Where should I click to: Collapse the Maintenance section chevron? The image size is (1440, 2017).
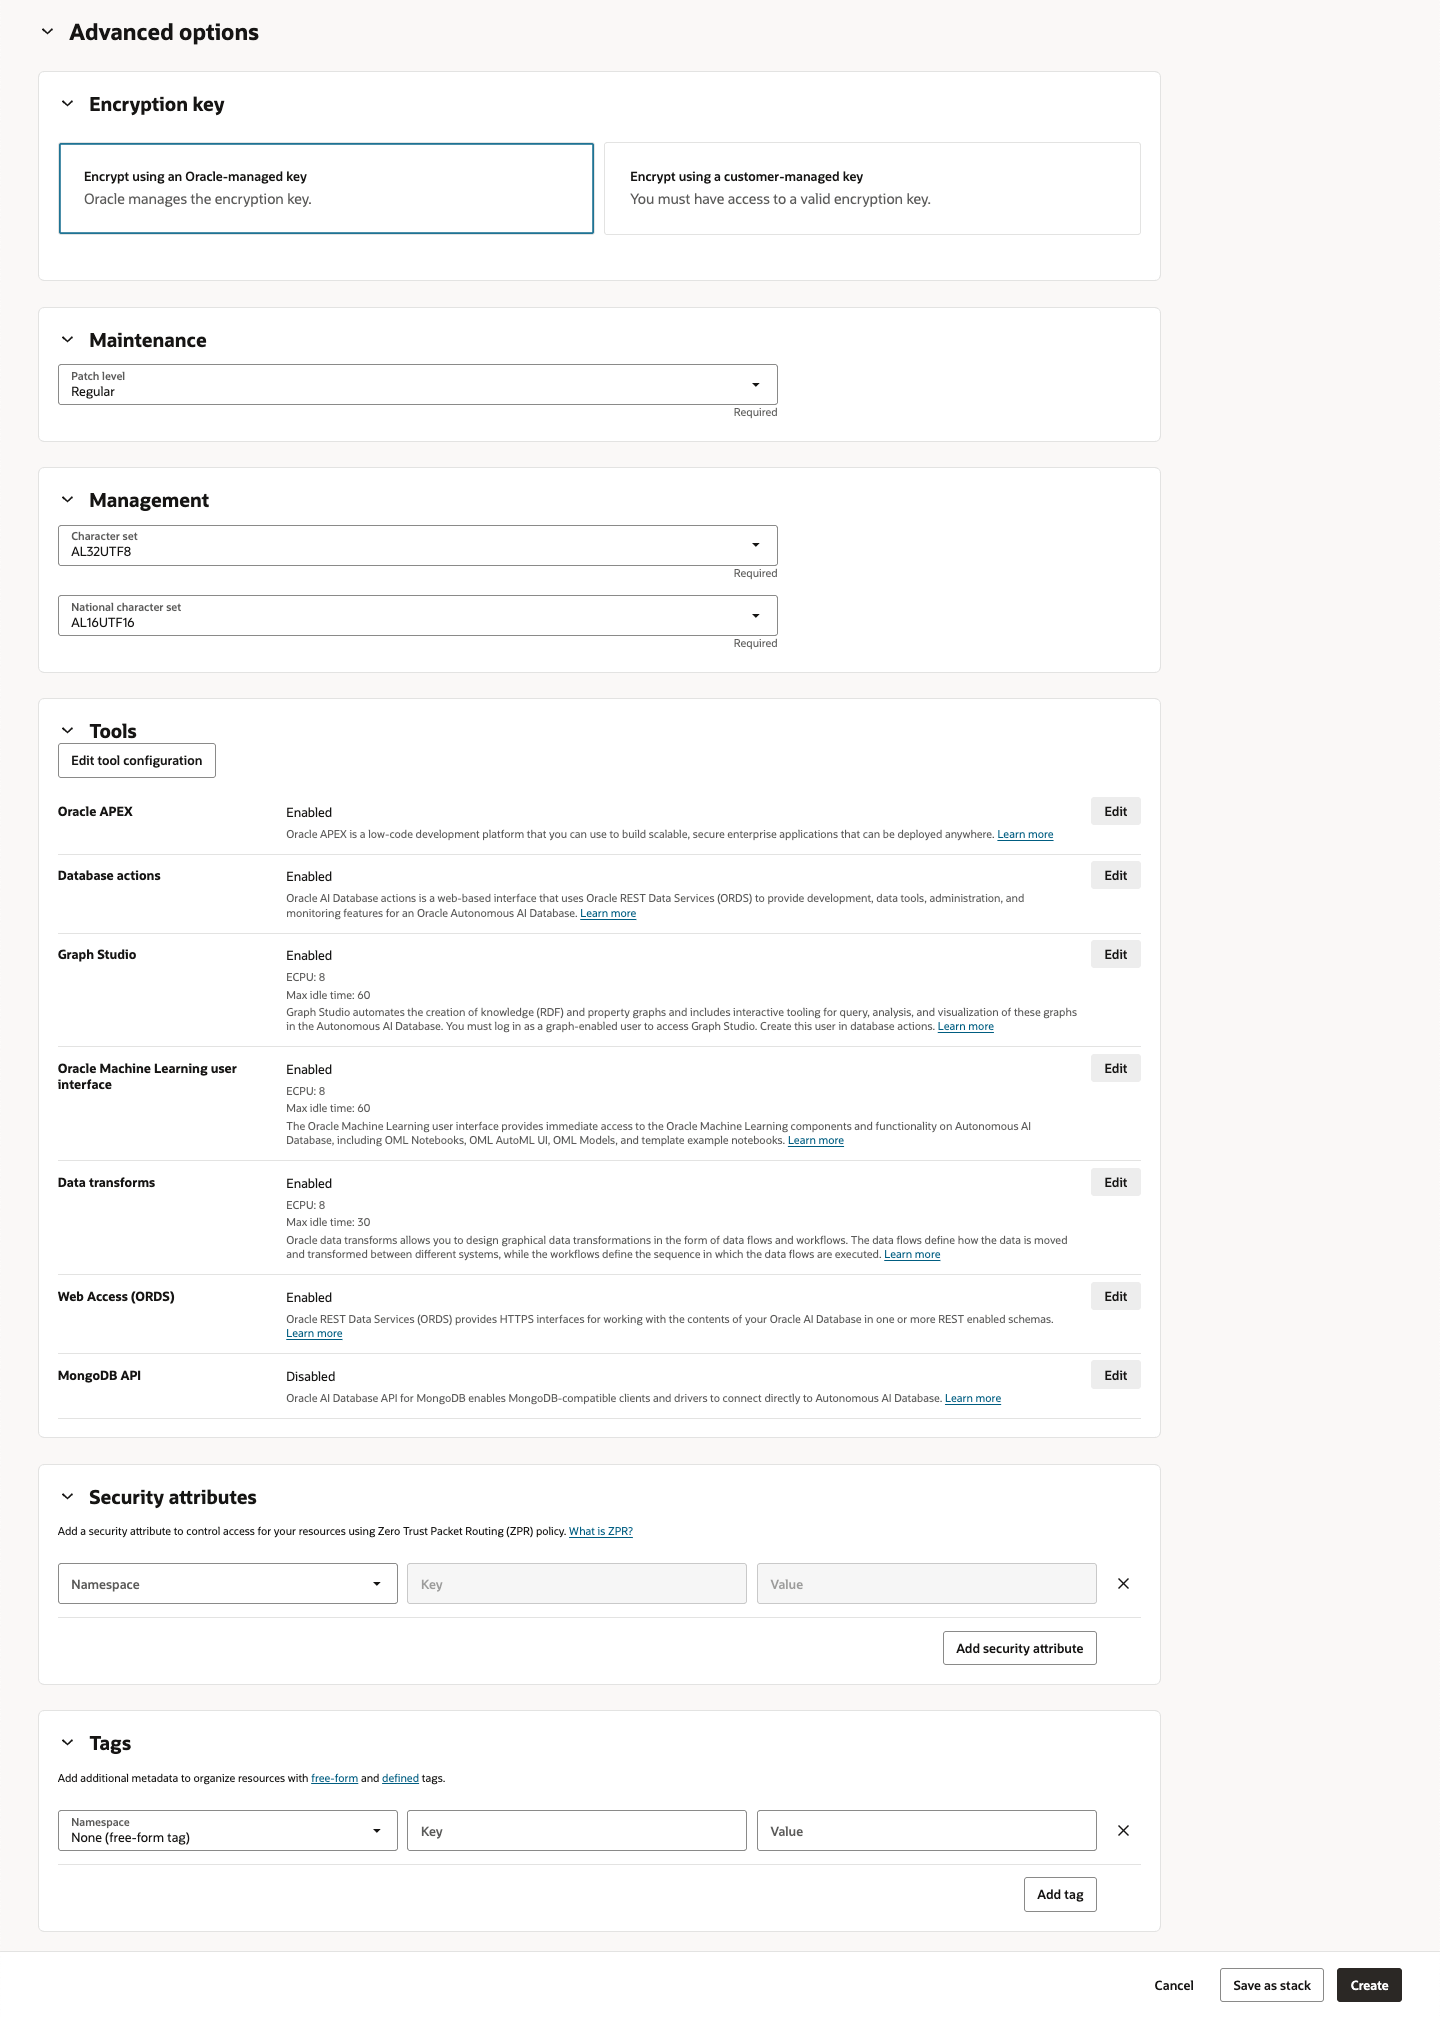(67, 340)
